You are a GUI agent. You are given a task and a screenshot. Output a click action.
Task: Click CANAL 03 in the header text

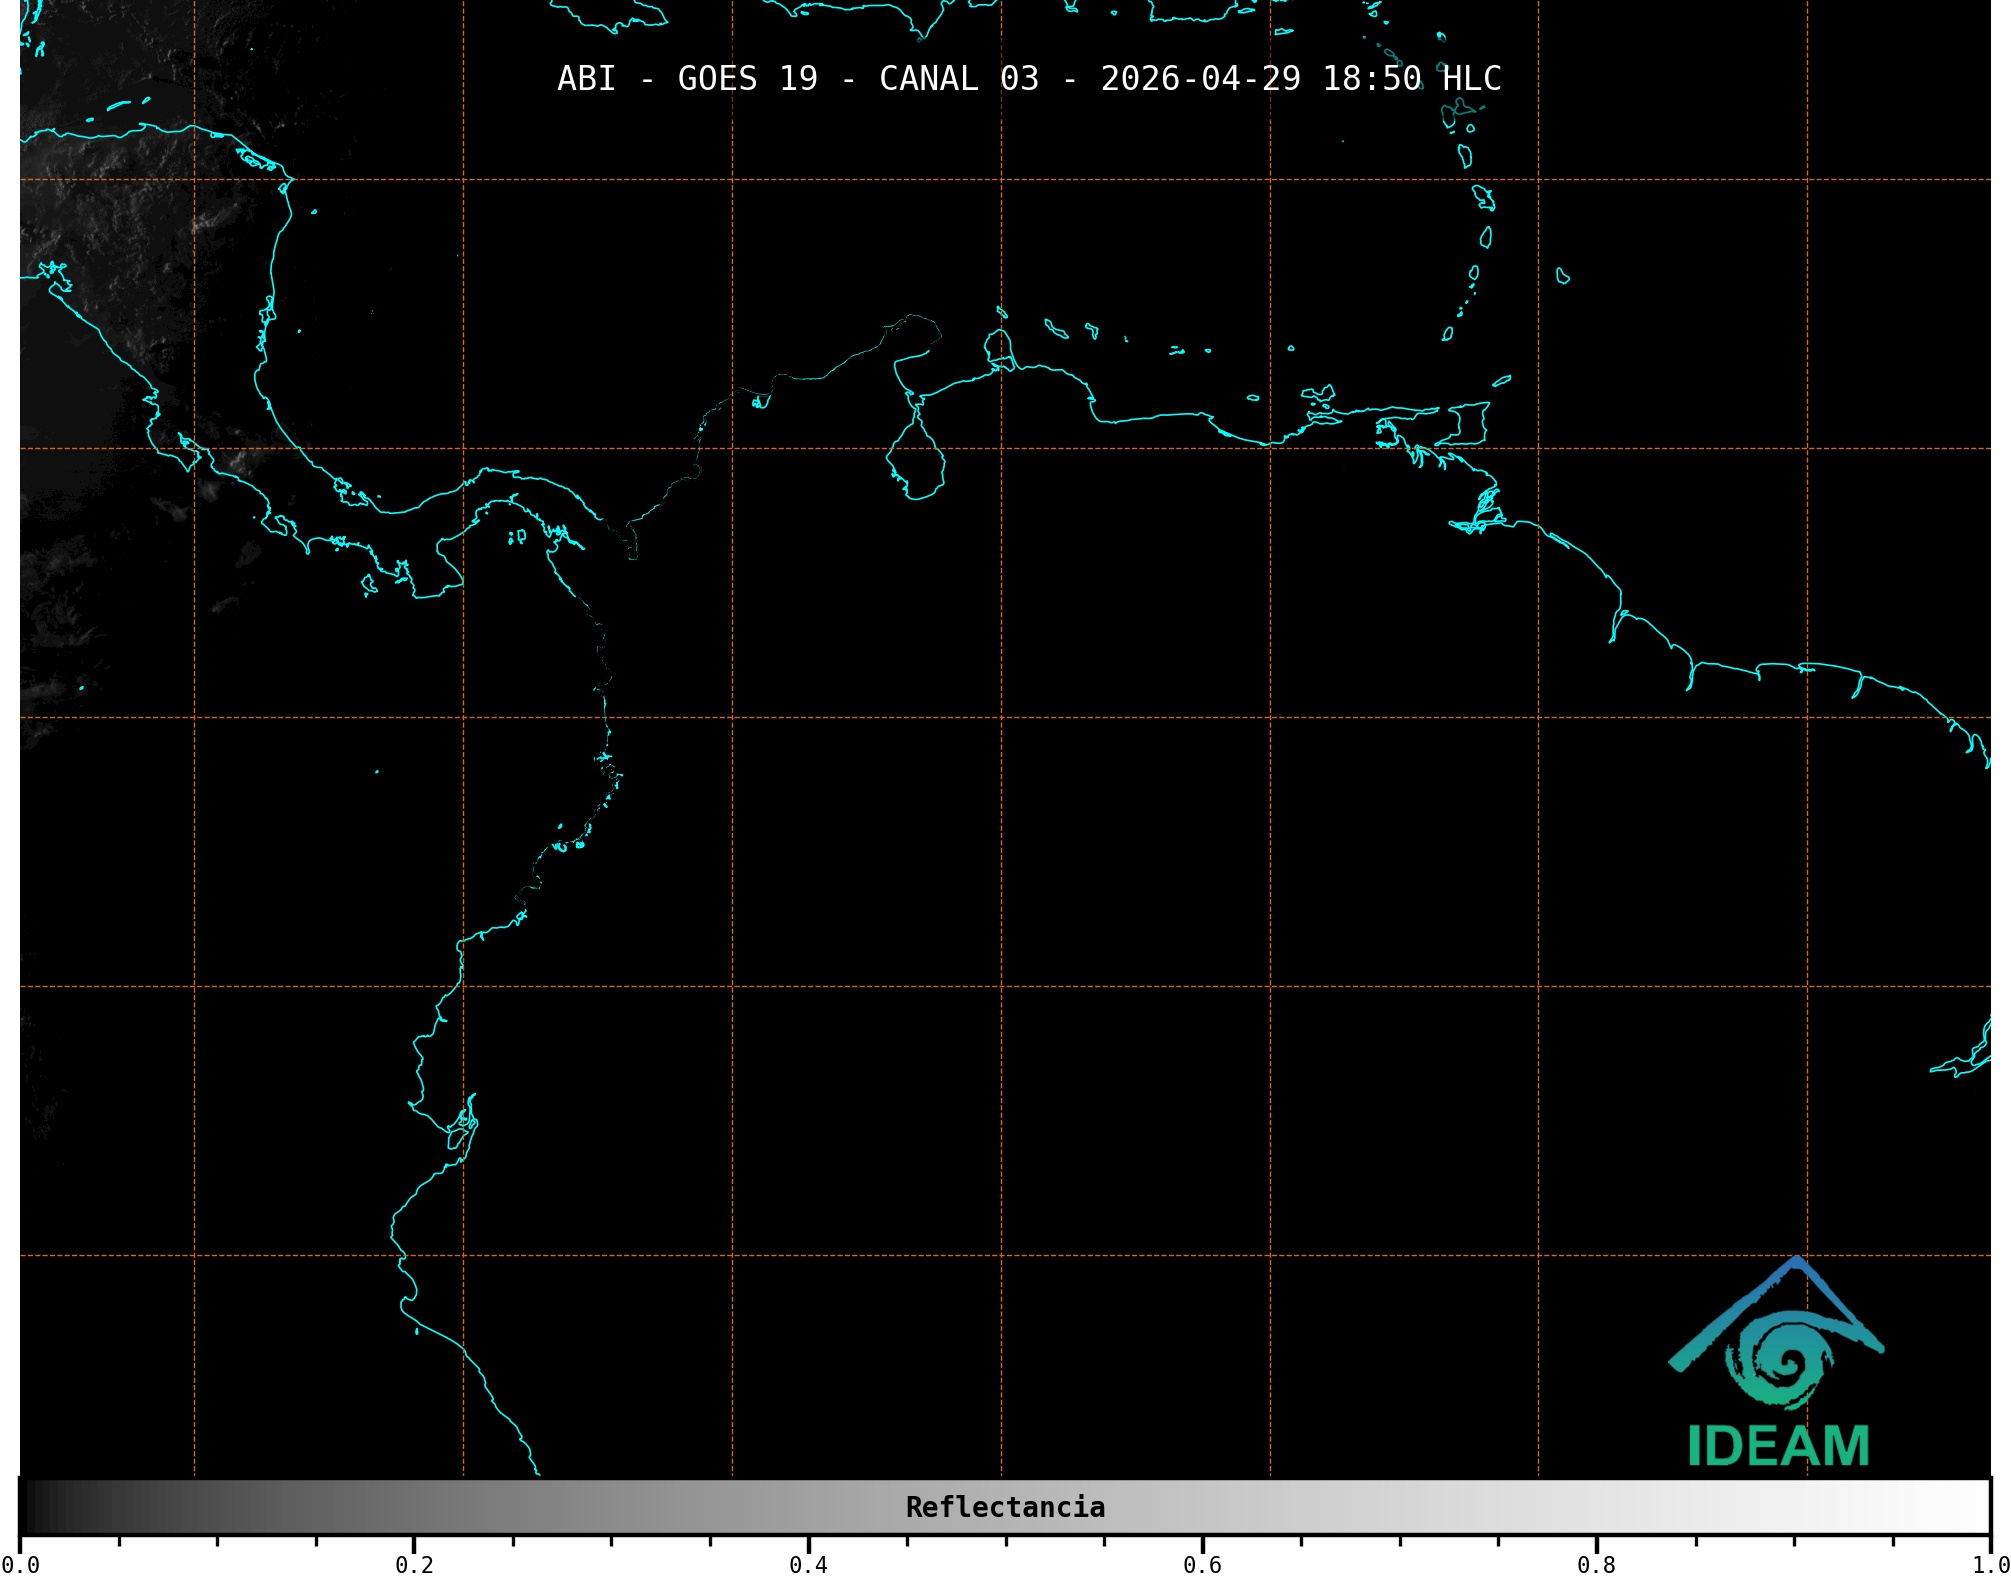pyautogui.click(x=958, y=79)
